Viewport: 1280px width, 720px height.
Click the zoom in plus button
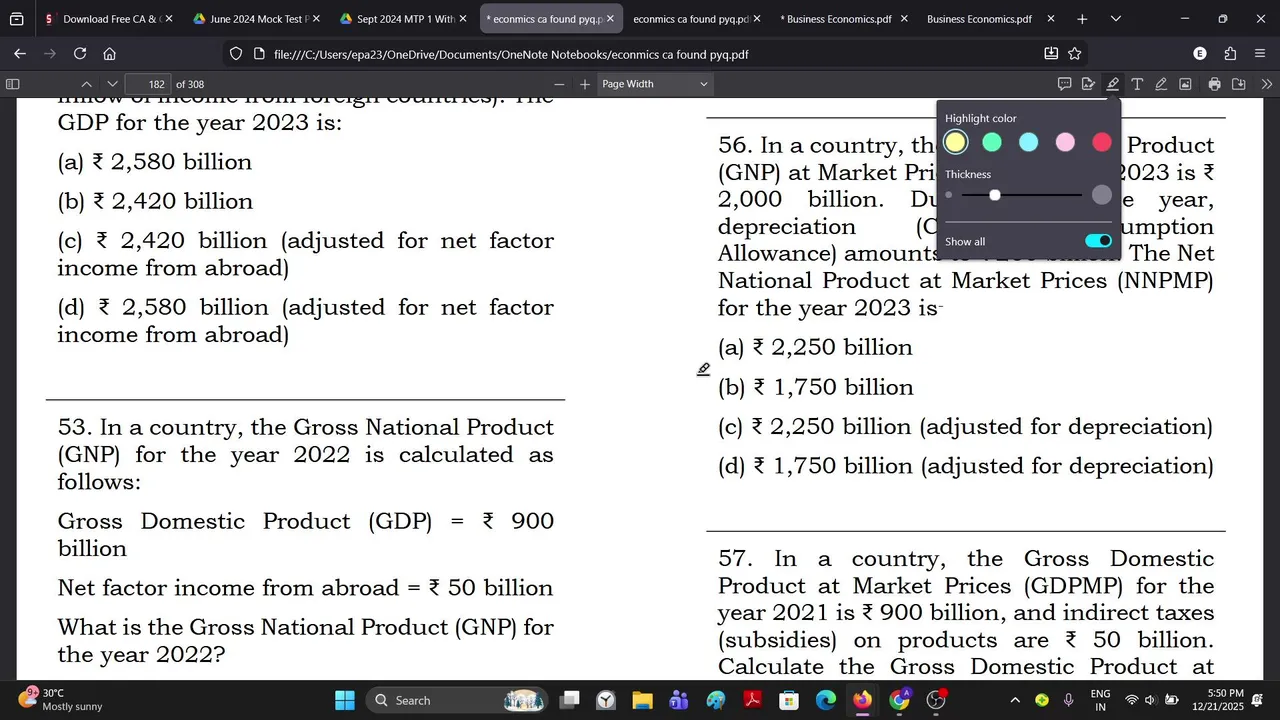[585, 84]
